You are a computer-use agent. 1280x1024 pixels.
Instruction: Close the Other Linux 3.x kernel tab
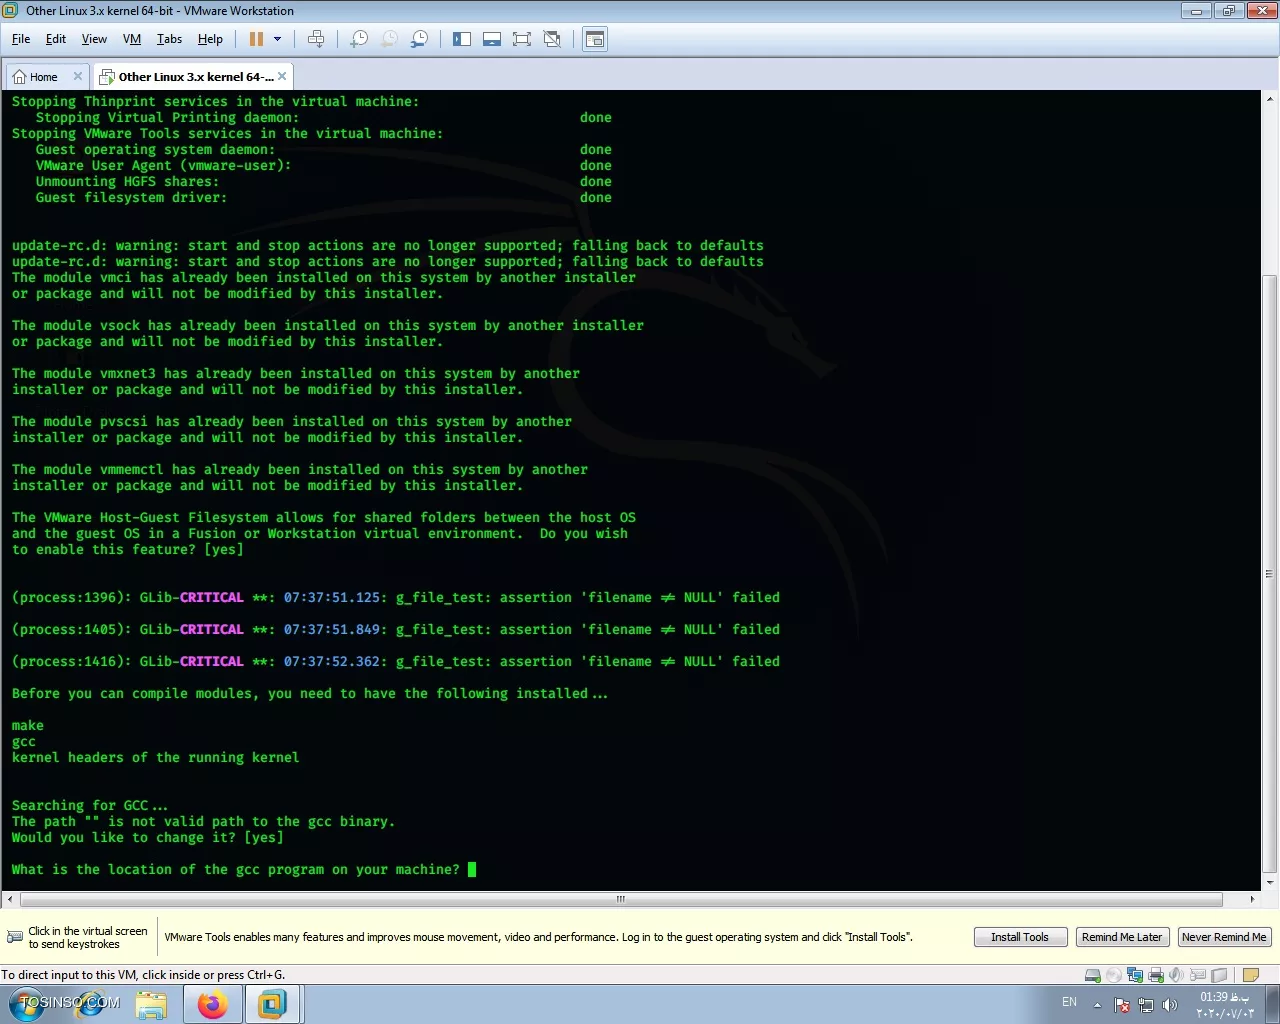point(282,76)
